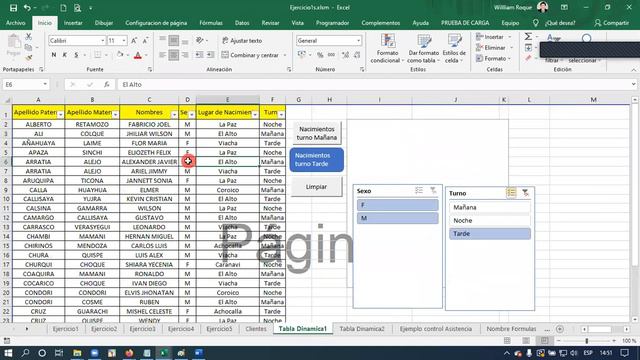Open the Lugar de Nacimiento filter dropdown
The height and width of the screenshot is (360, 640).
click(255, 115)
